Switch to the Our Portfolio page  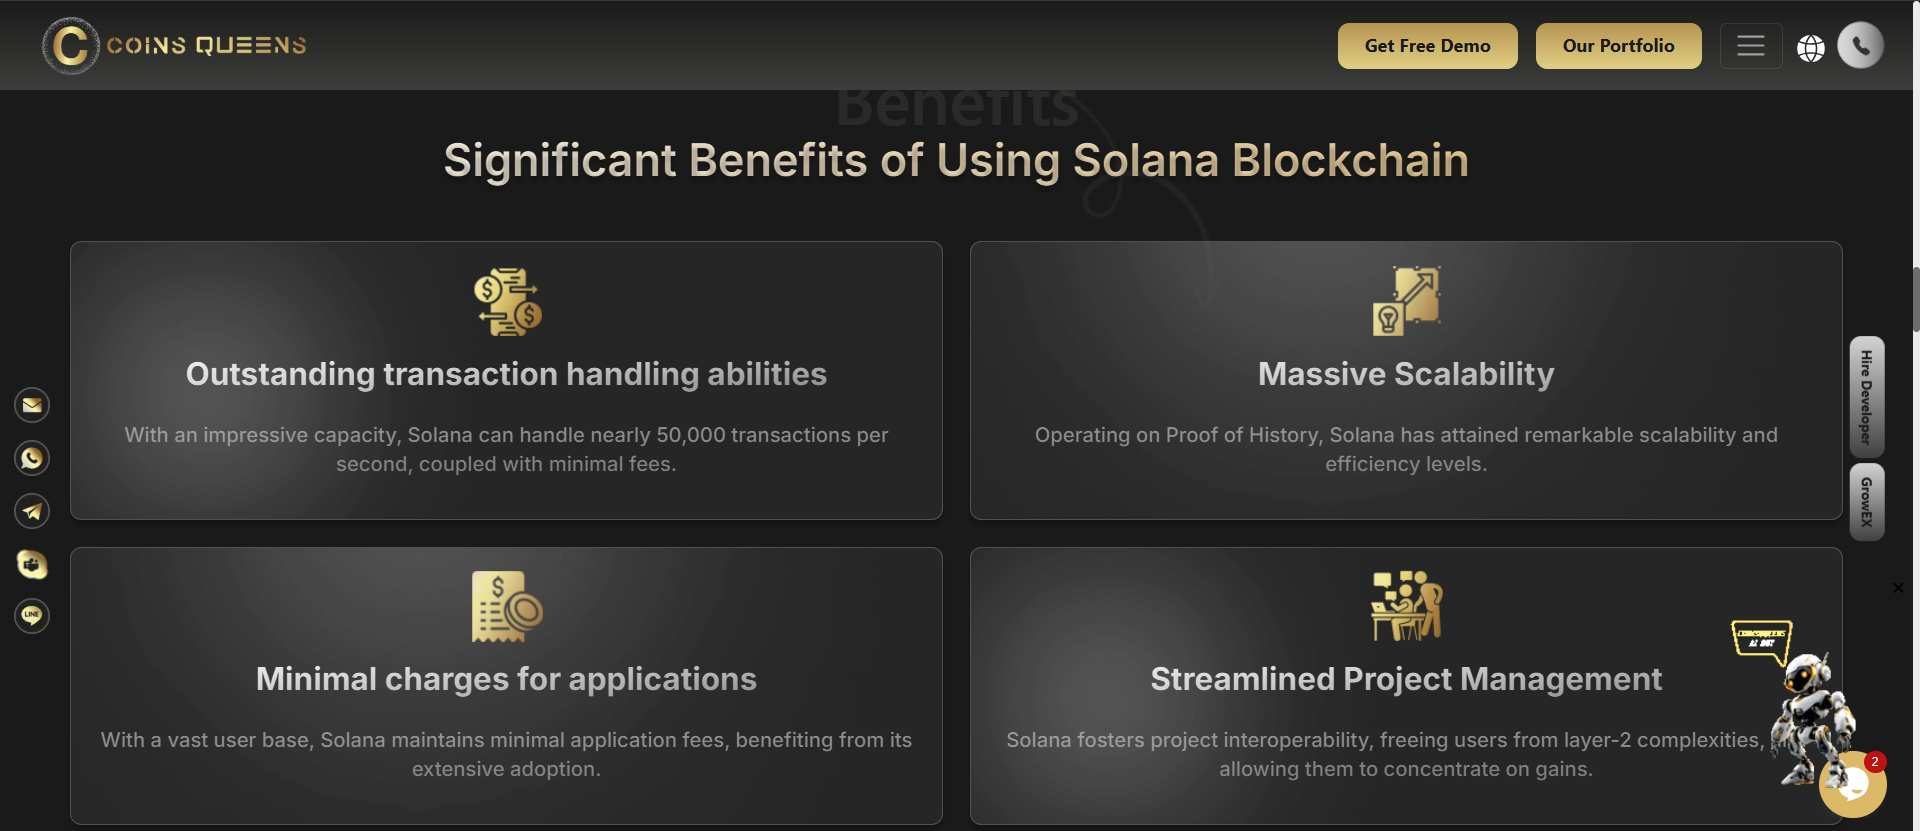pos(1618,45)
